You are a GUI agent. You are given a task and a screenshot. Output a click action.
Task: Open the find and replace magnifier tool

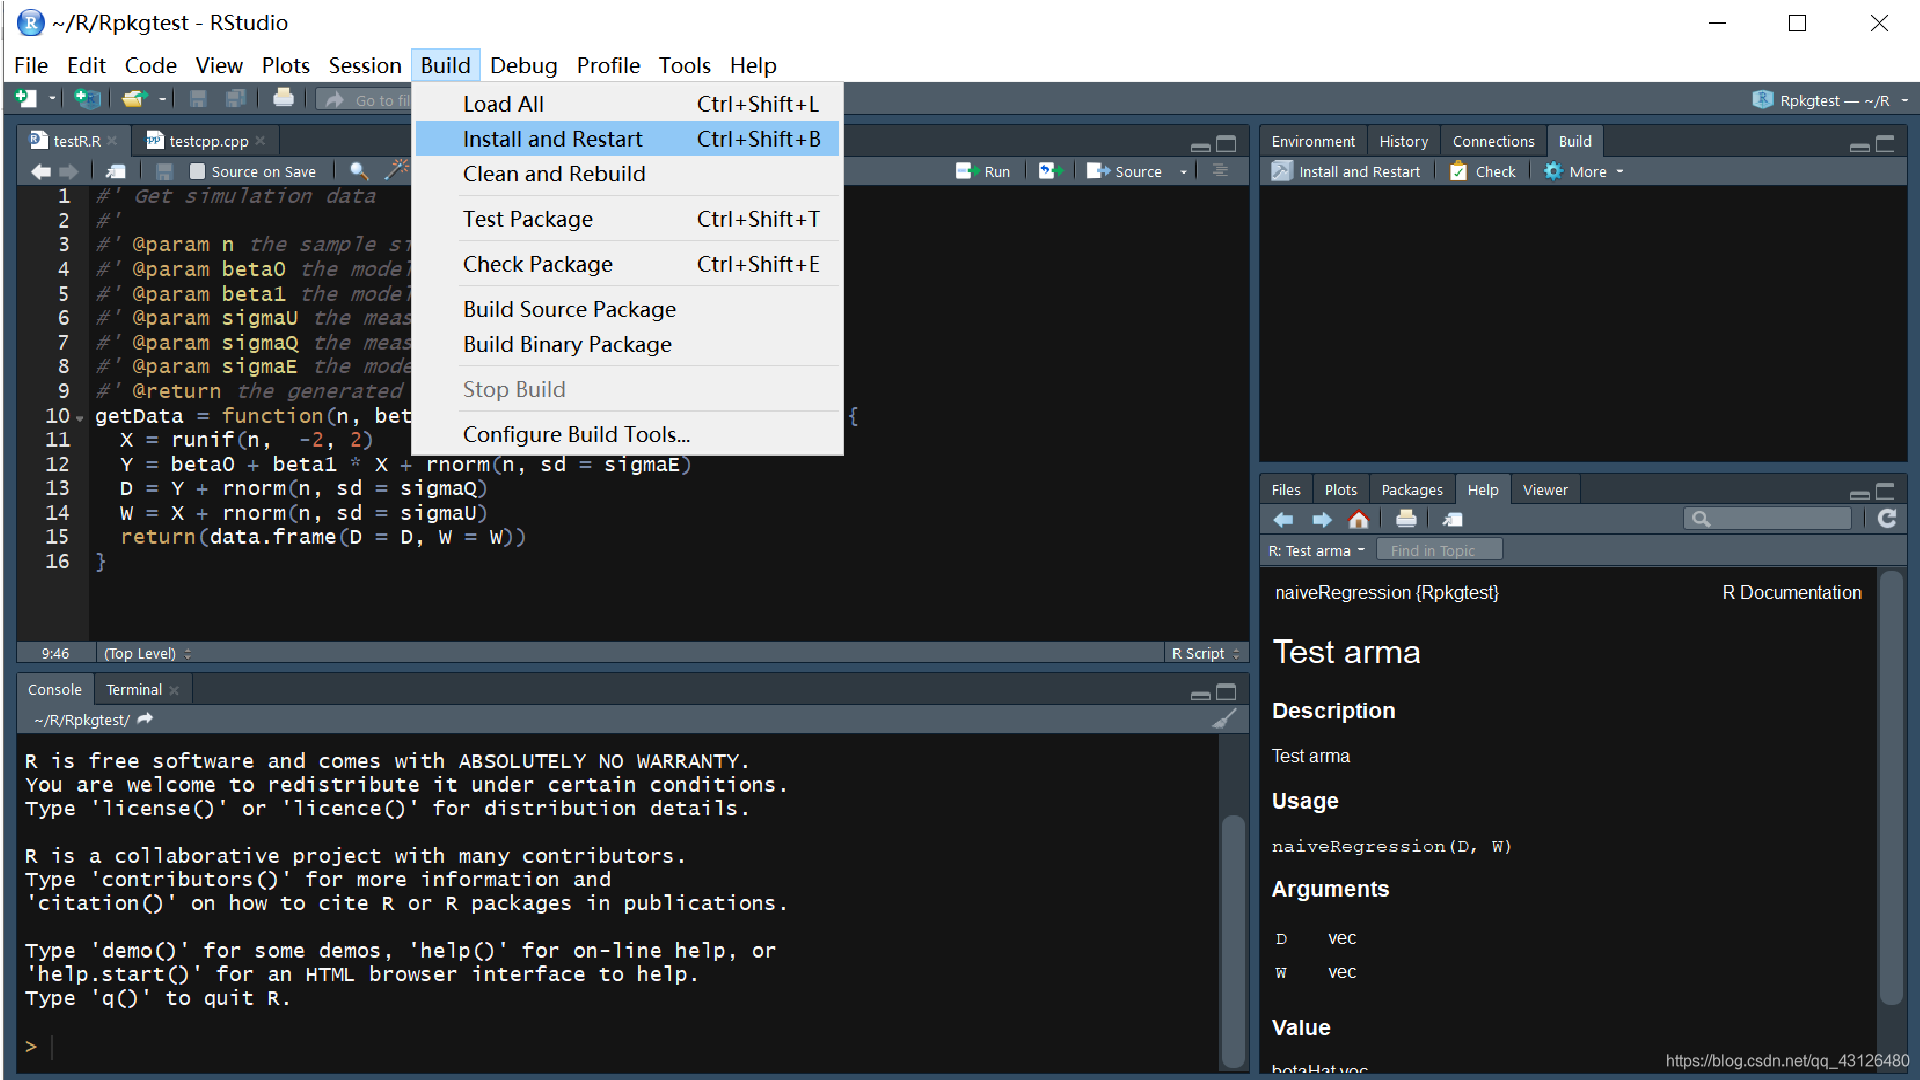tap(358, 171)
